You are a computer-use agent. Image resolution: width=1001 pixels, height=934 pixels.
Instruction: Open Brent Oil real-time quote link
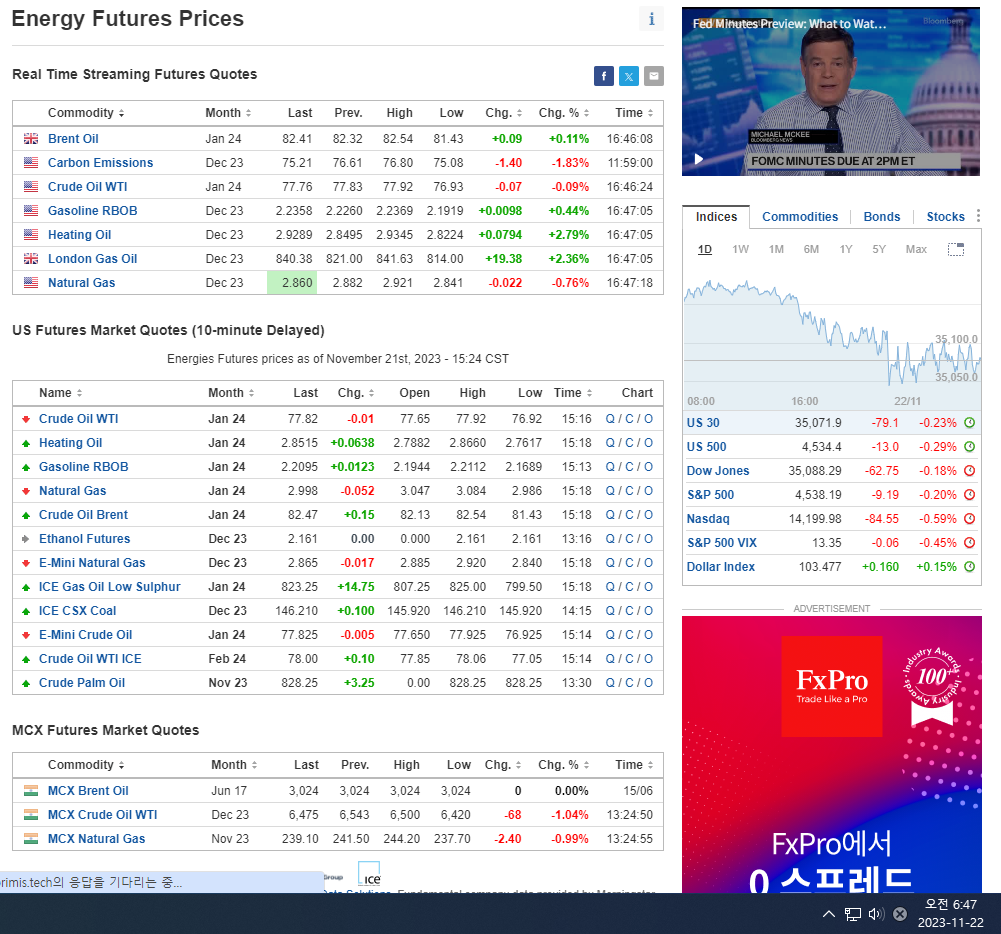pyautogui.click(x=73, y=139)
